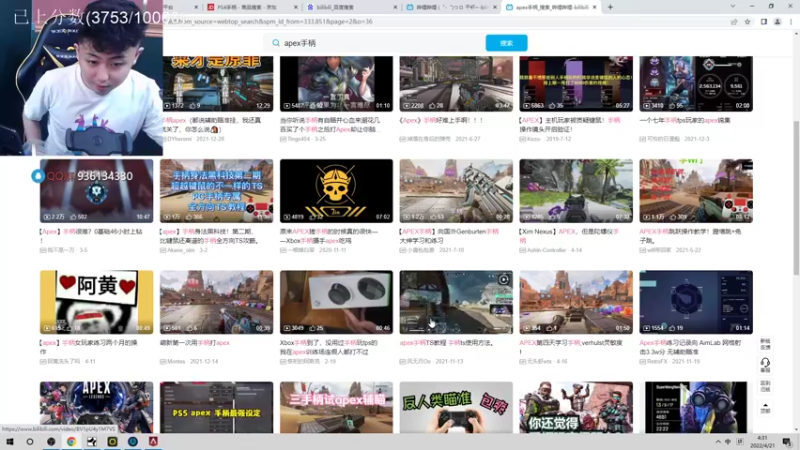The image size is (800, 450).
Task: Open Chrome side panel icon
Action: pos(764,22)
